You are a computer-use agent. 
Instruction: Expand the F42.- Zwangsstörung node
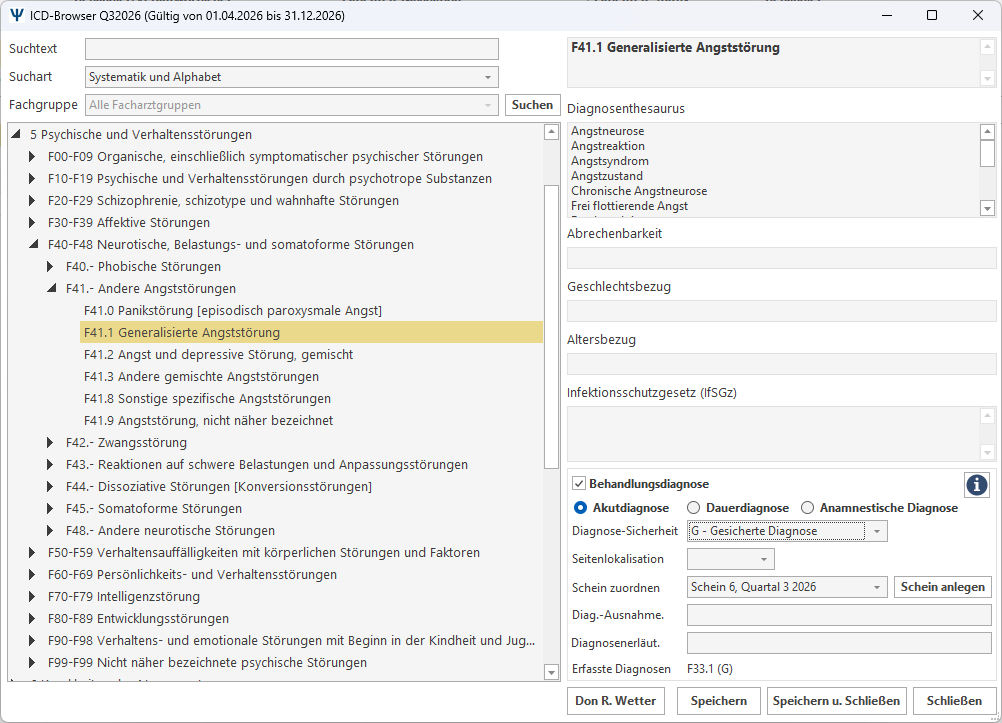[50, 442]
